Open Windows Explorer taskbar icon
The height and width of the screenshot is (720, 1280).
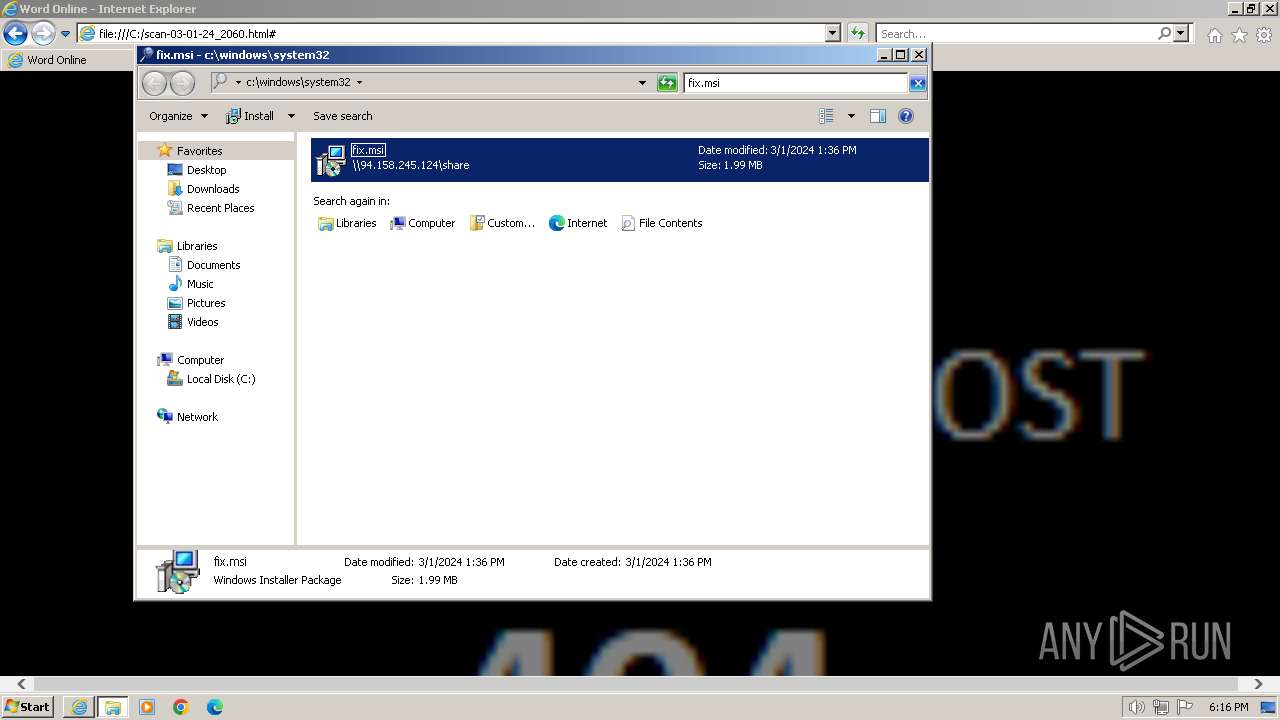(x=112, y=707)
